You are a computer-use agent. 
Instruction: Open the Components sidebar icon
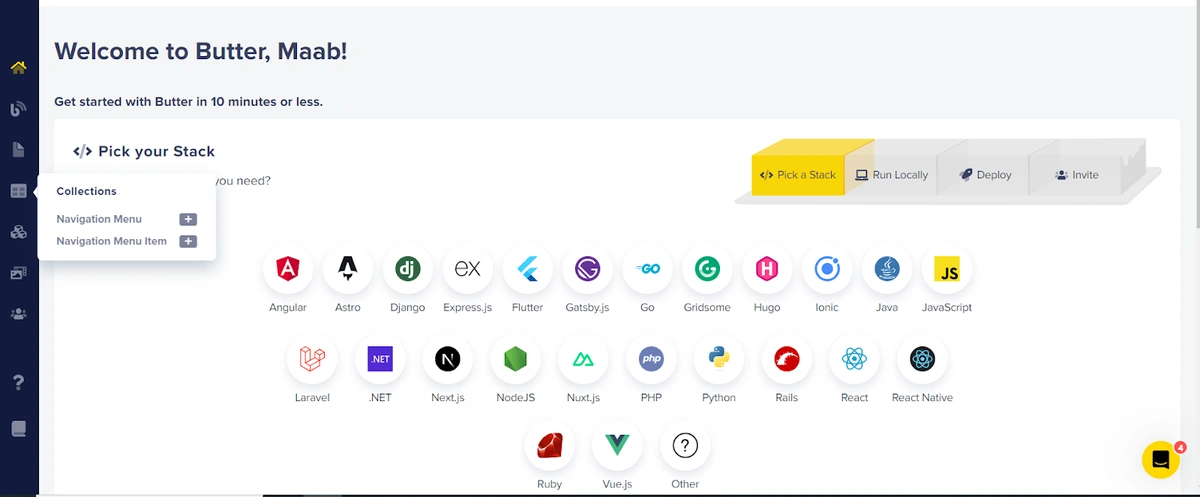tap(18, 232)
